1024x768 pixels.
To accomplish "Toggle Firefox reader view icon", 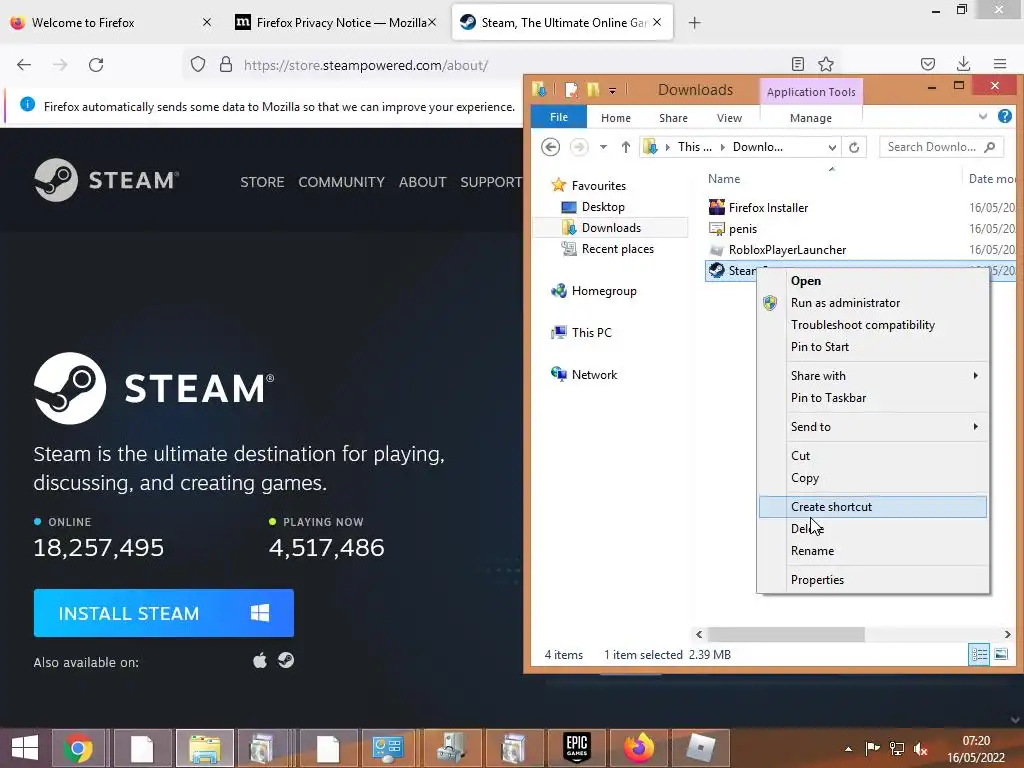I will point(797,64).
